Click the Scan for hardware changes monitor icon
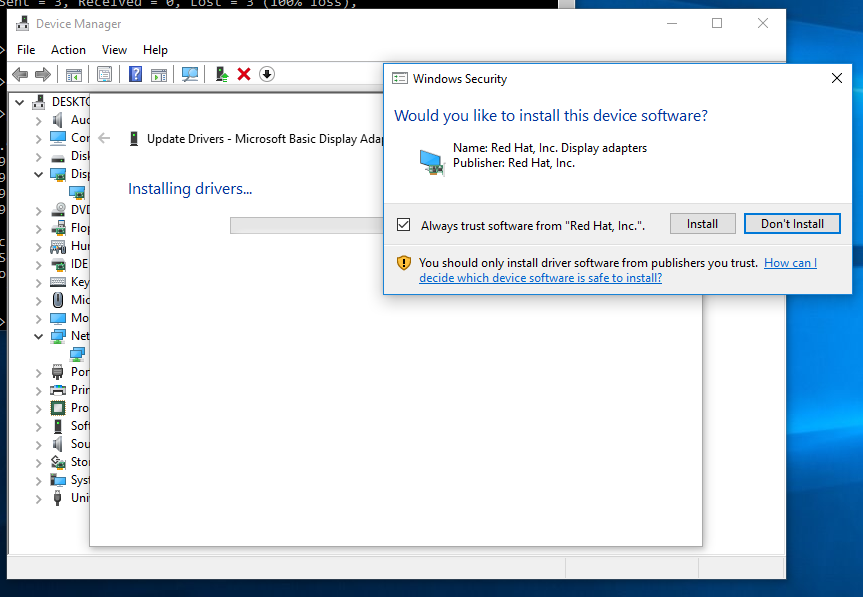The width and height of the screenshot is (863, 597). coord(190,74)
